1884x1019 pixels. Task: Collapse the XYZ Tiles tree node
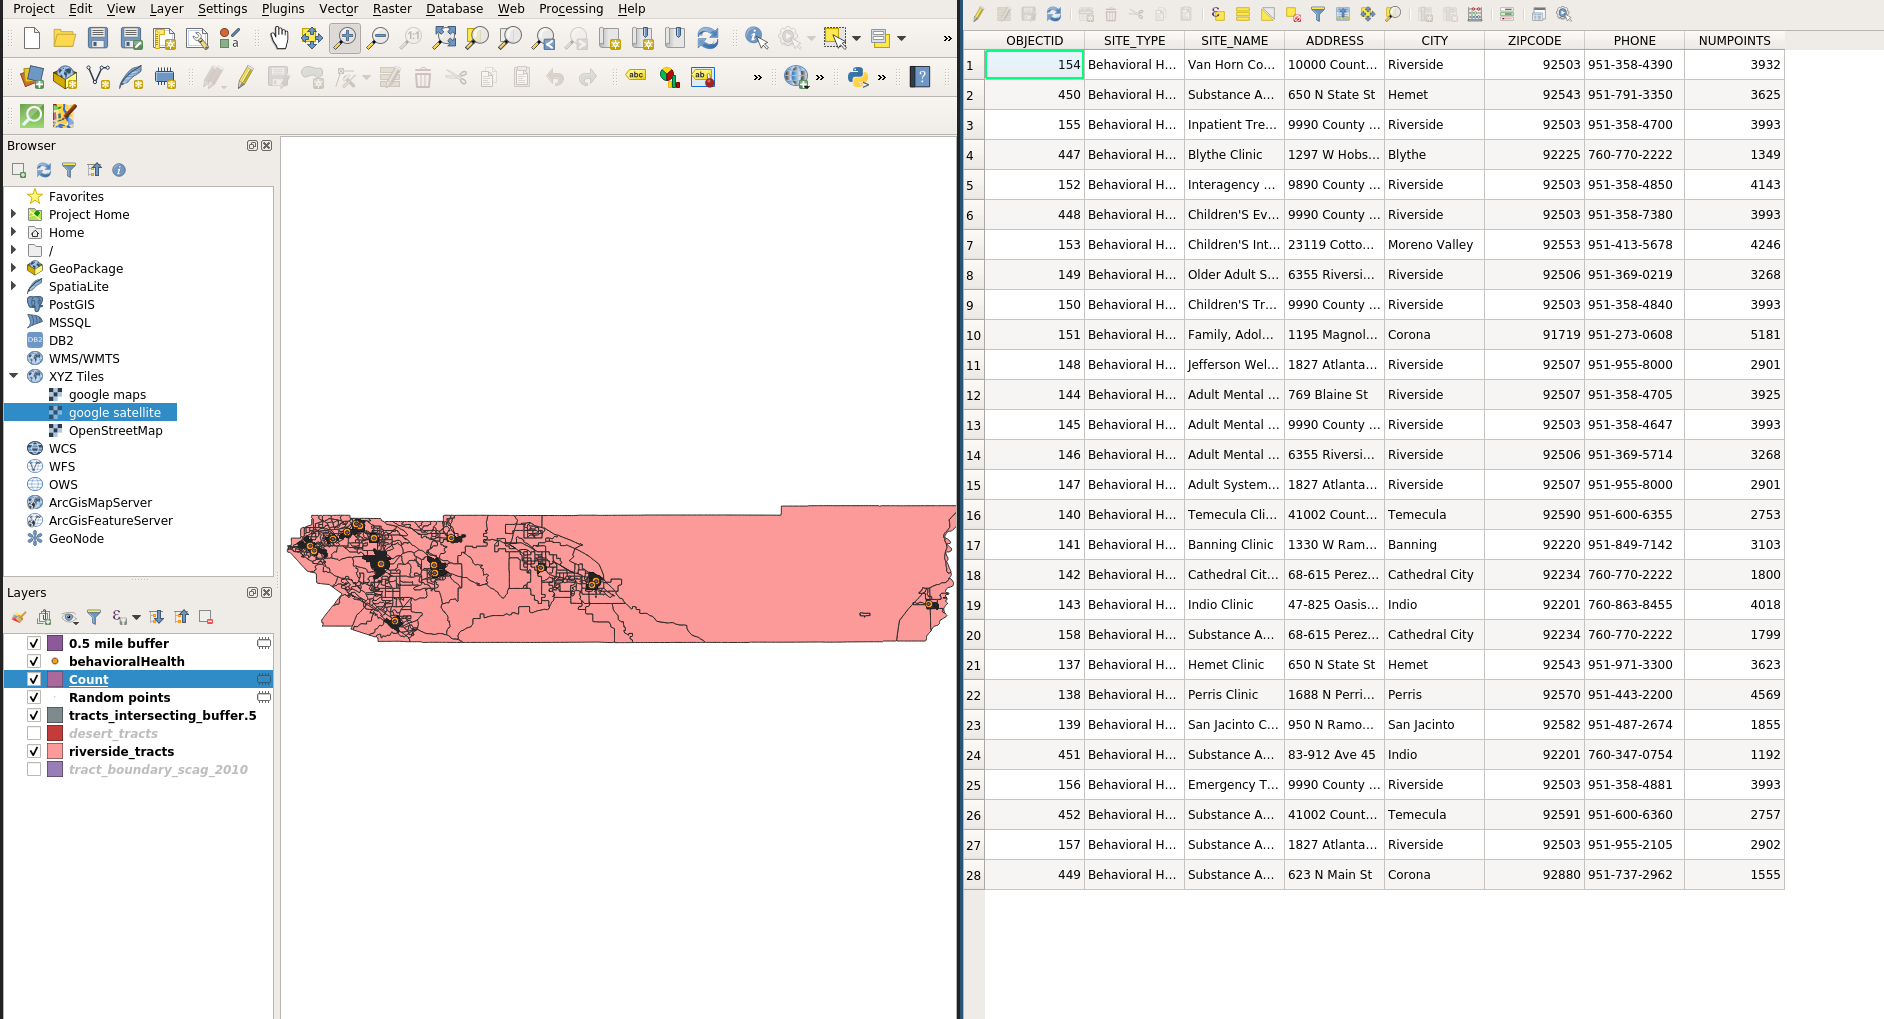[14, 376]
